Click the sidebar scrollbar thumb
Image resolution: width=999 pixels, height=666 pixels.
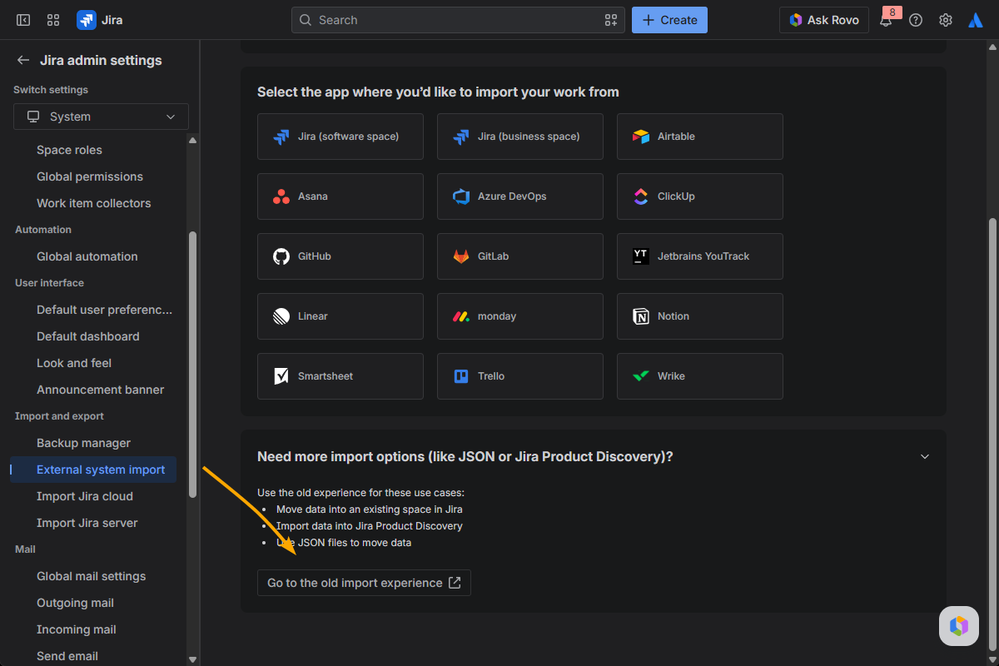(x=192, y=365)
